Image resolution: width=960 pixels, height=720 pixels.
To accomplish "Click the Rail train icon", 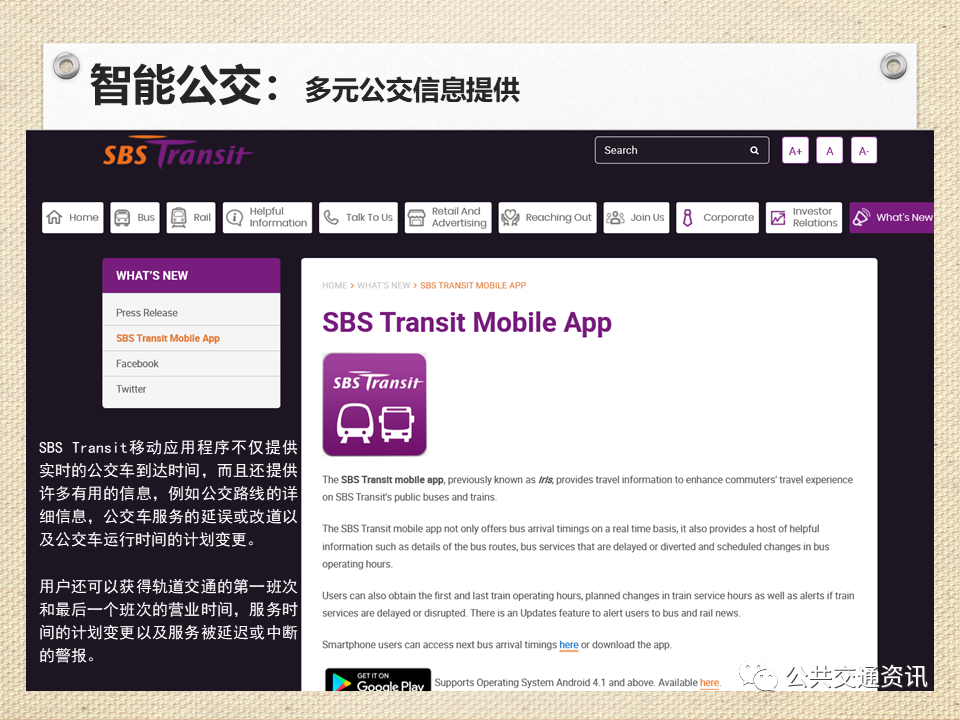I will coord(178,217).
